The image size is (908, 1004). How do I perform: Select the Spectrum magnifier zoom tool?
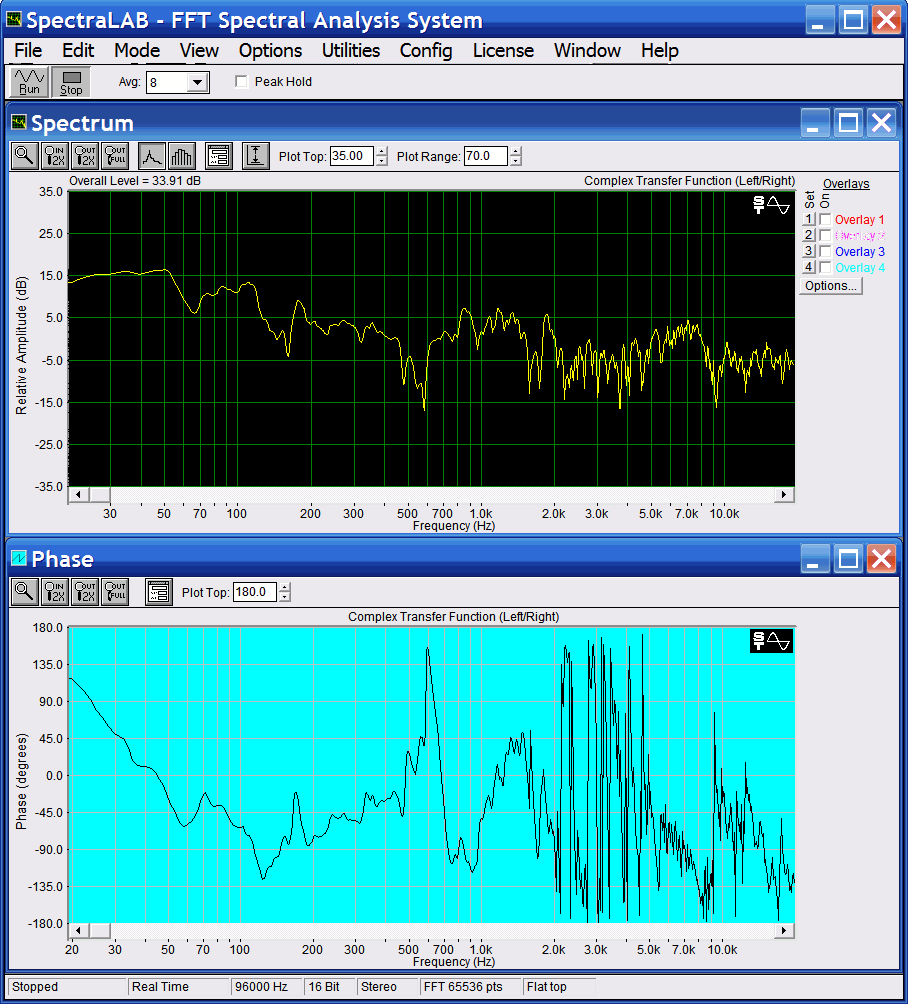(24, 156)
